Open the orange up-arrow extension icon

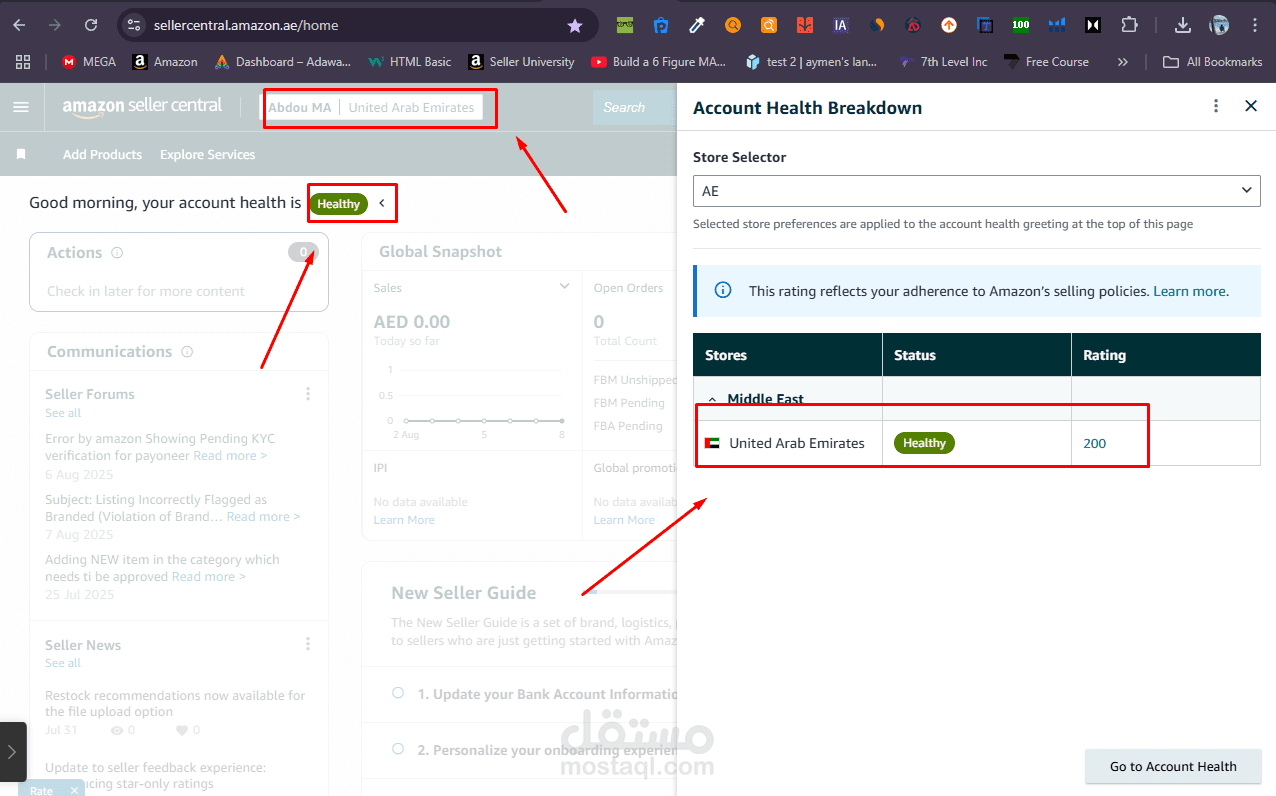pyautogui.click(x=949, y=25)
